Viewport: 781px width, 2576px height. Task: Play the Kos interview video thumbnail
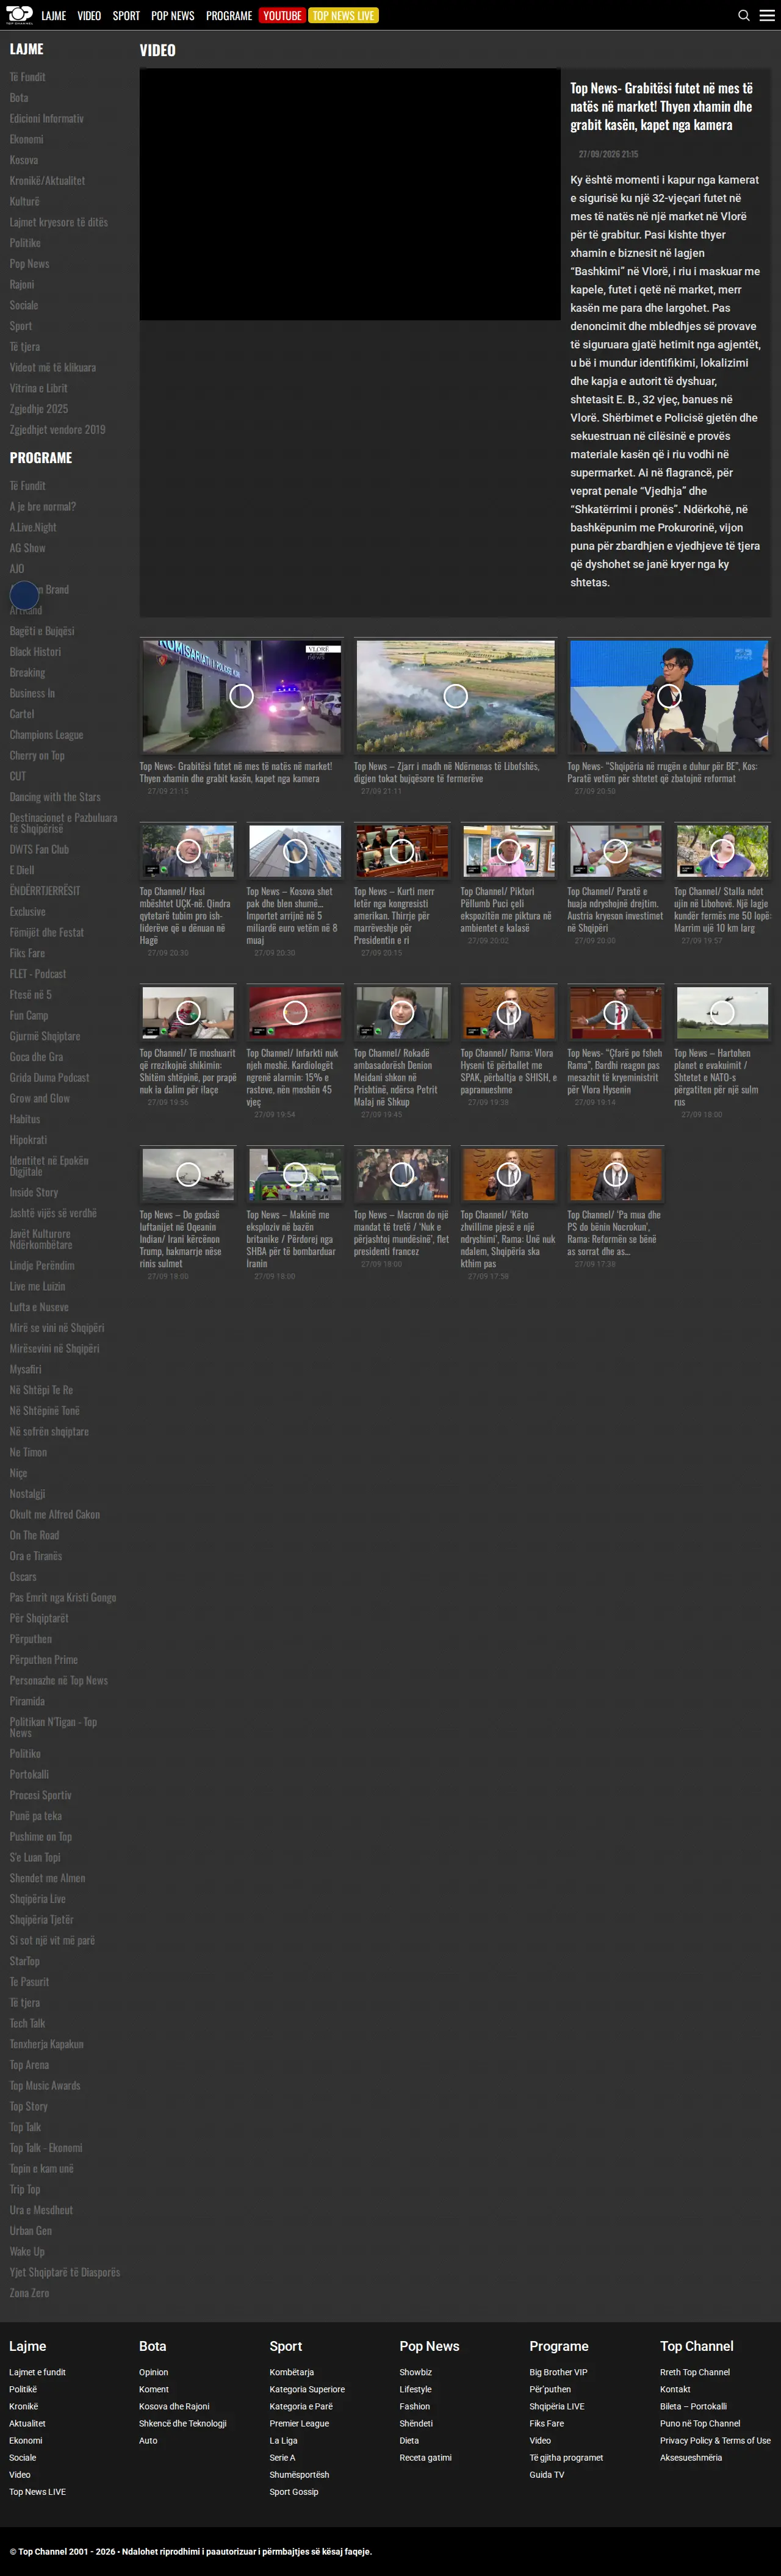(669, 696)
